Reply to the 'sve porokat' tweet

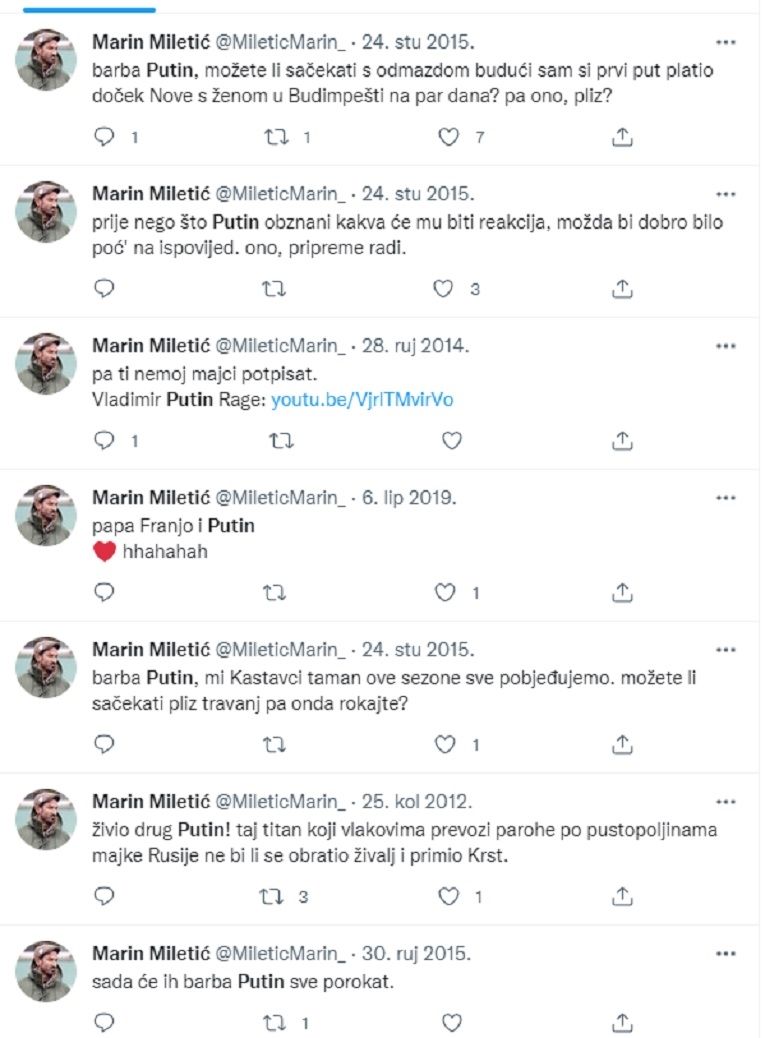click(x=105, y=1023)
